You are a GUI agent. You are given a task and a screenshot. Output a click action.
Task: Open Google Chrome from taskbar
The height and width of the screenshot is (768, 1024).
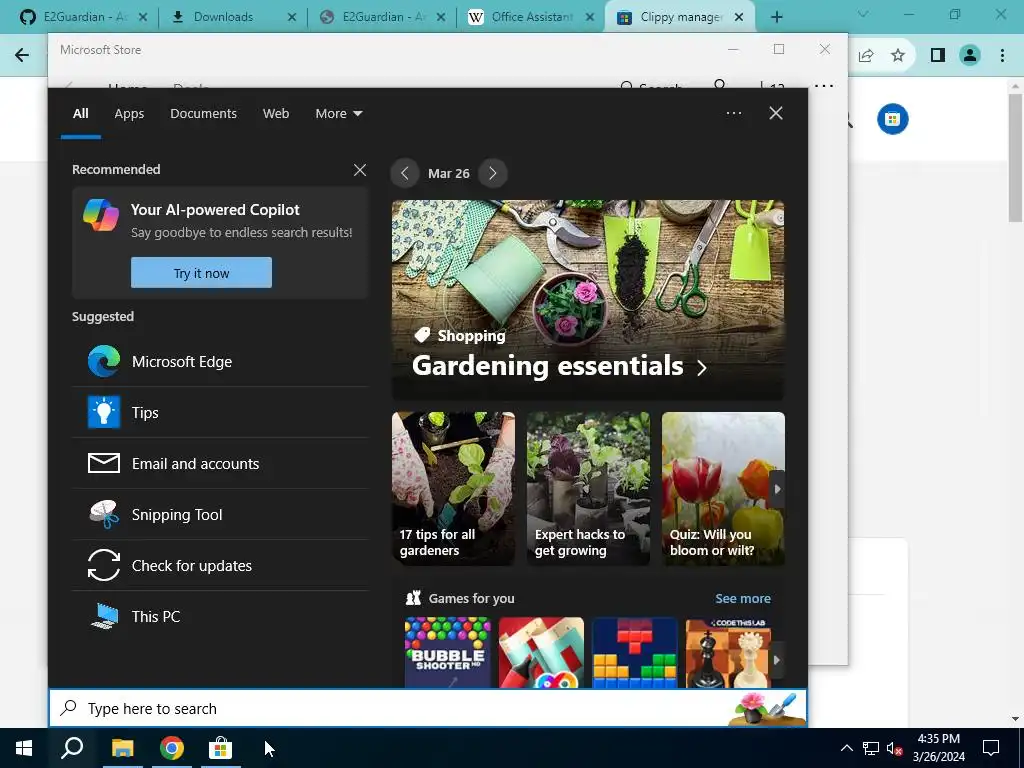[172, 748]
